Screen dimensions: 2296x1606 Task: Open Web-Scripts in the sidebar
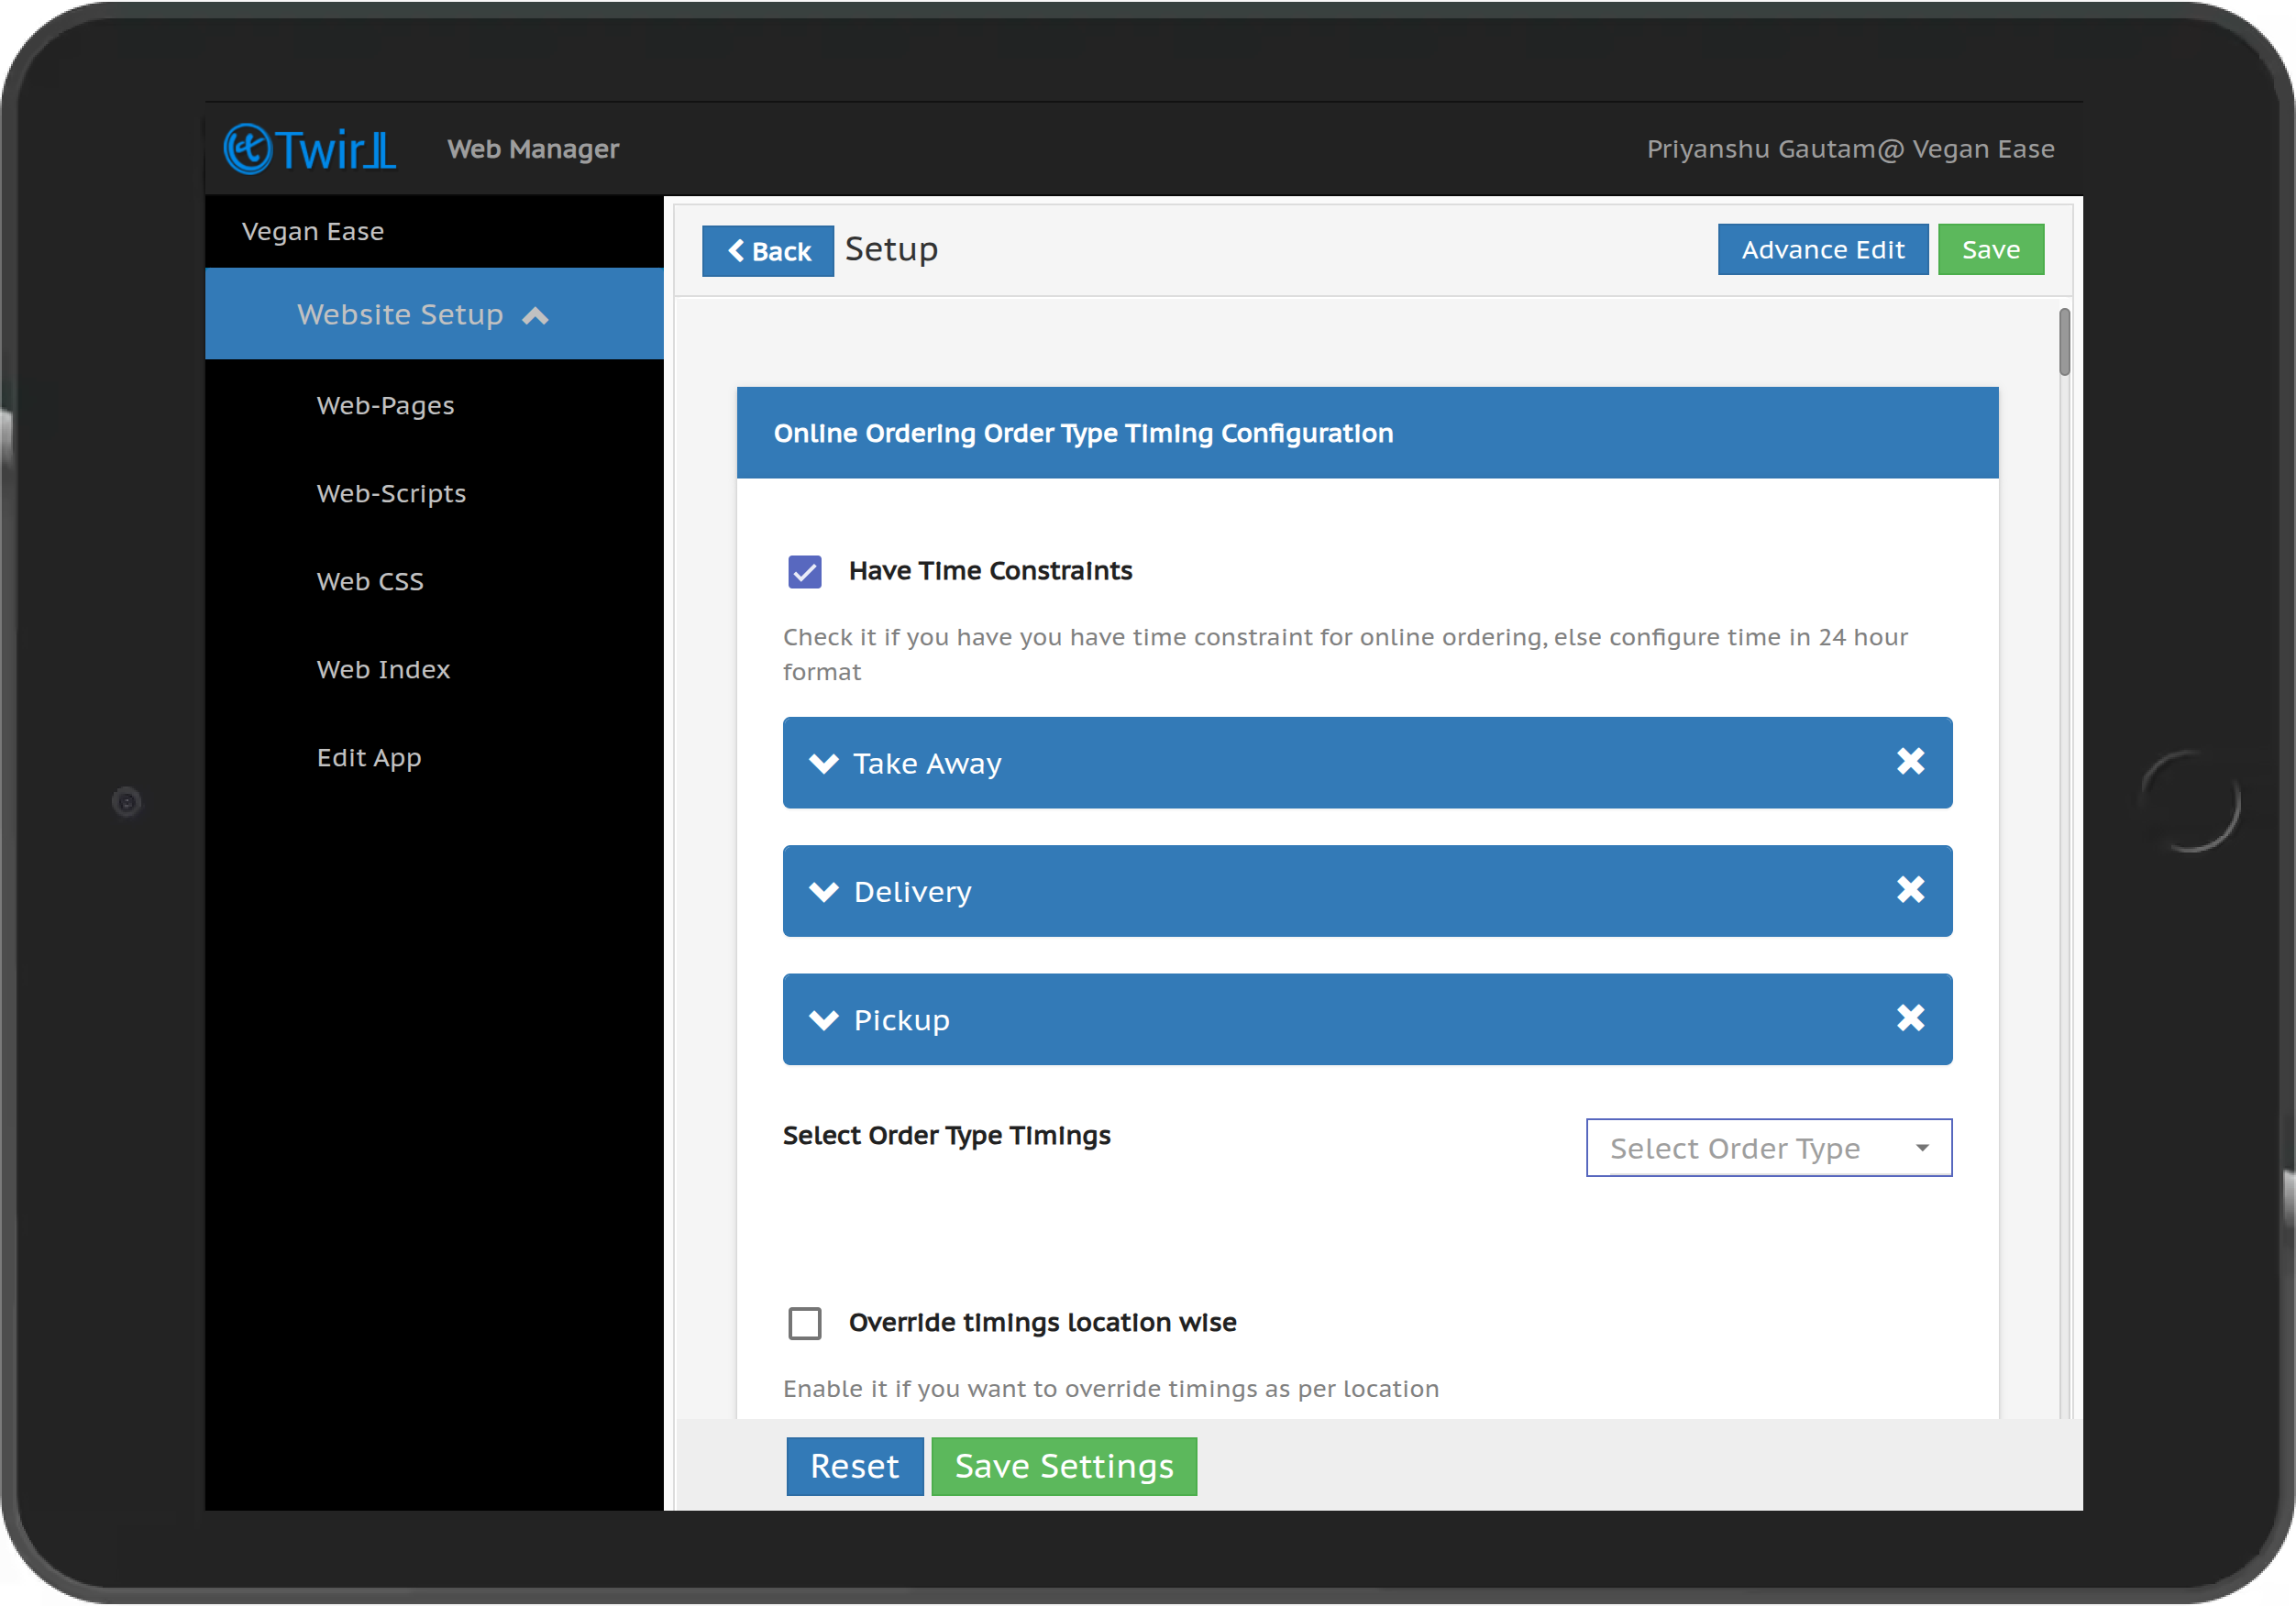click(391, 494)
